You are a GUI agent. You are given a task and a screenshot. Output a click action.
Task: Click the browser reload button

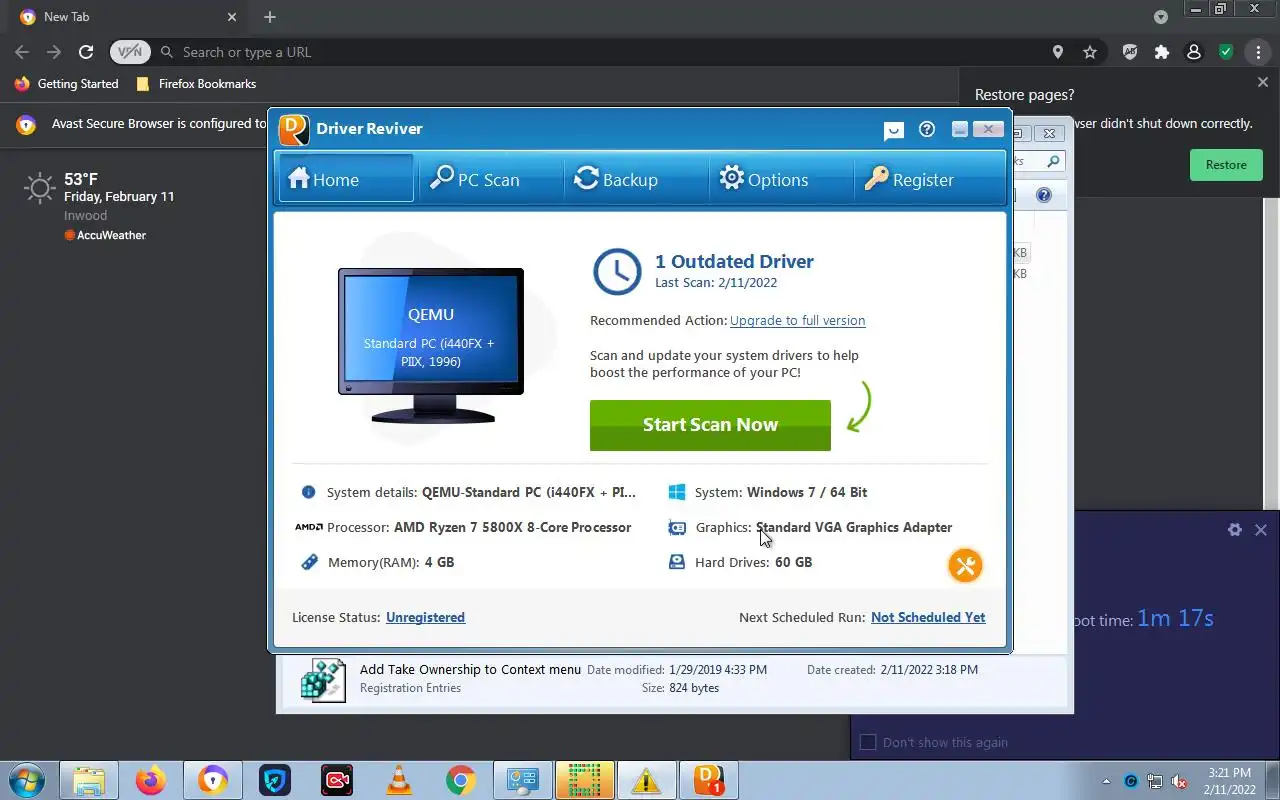tap(86, 52)
